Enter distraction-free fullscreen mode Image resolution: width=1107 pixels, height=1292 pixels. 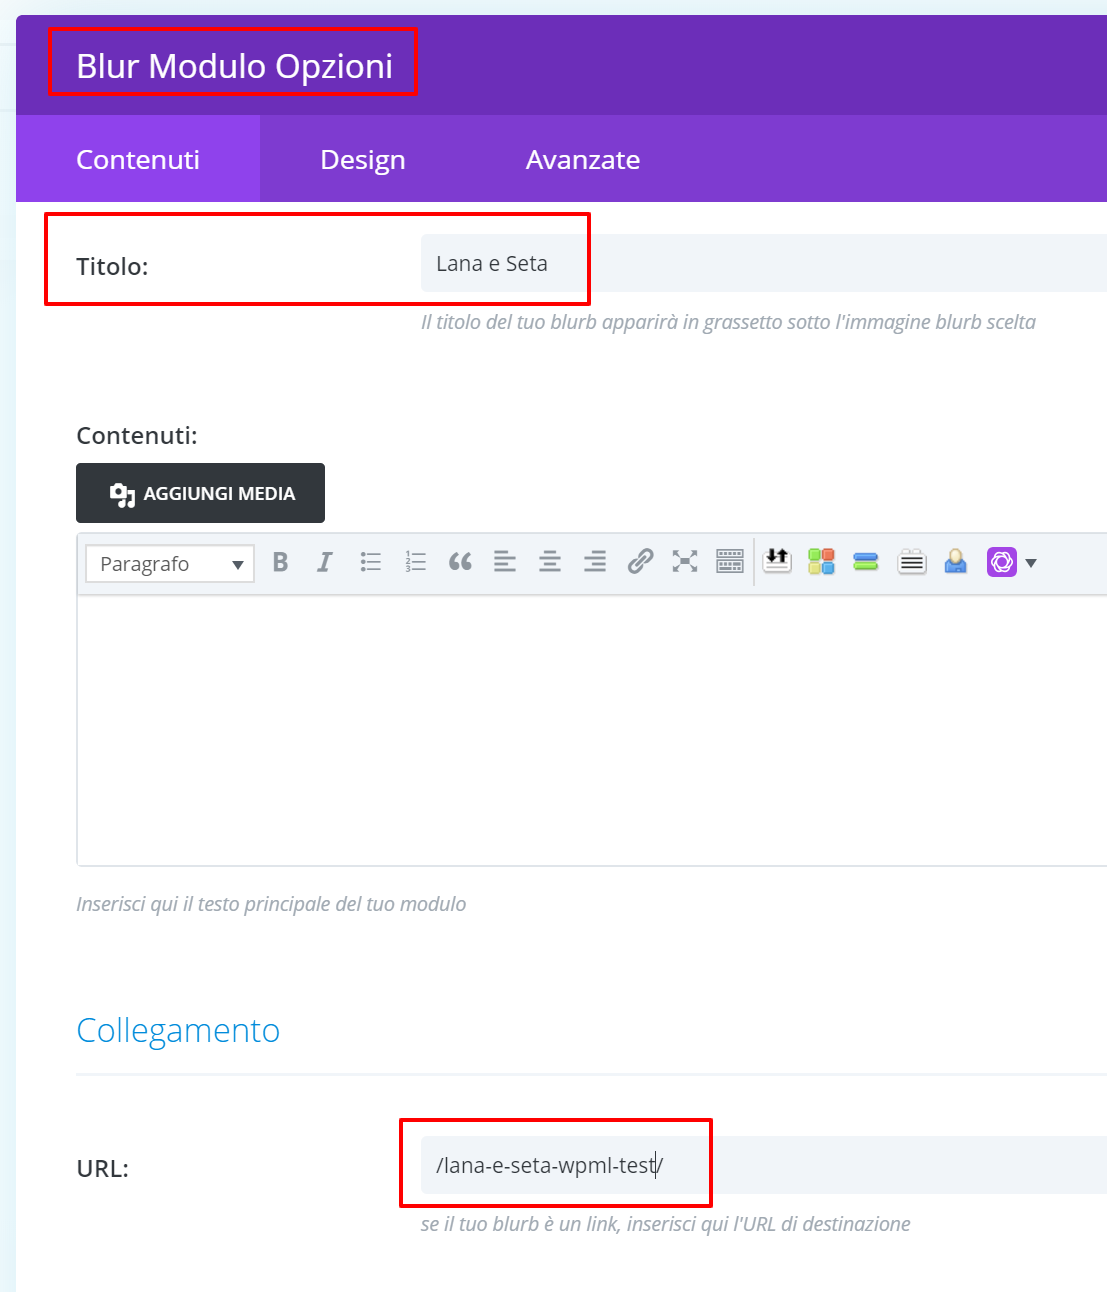click(685, 562)
